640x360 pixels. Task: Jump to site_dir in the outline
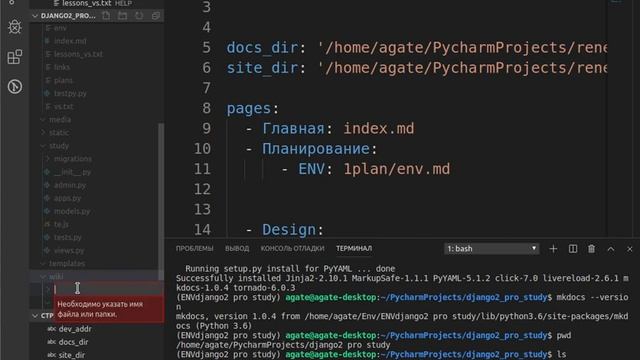(x=72, y=355)
